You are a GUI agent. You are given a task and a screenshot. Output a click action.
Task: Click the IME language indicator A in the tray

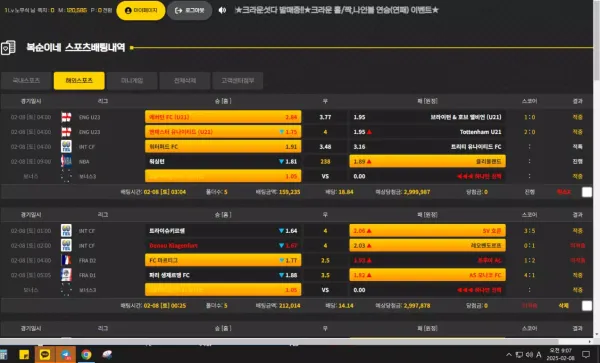[539, 355]
